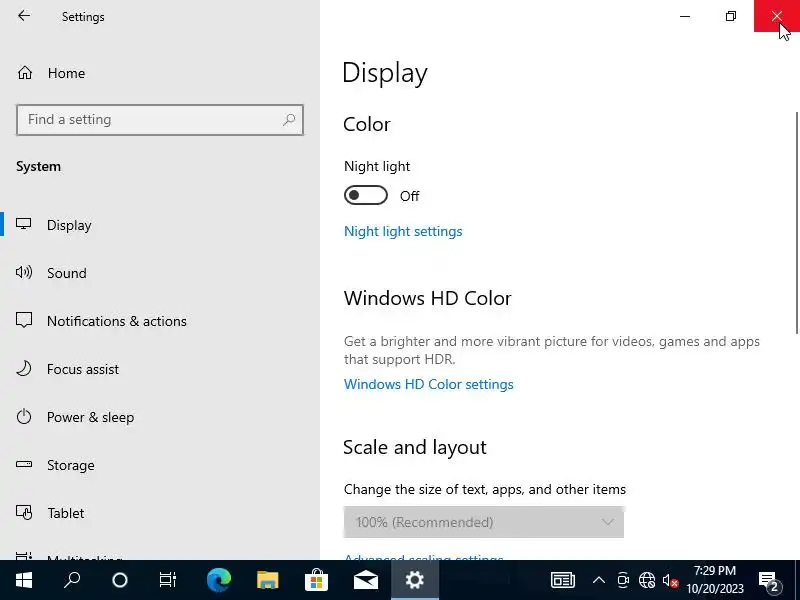The width and height of the screenshot is (800, 600).
Task: Go back with the Settings back arrow
Action: coord(23,16)
